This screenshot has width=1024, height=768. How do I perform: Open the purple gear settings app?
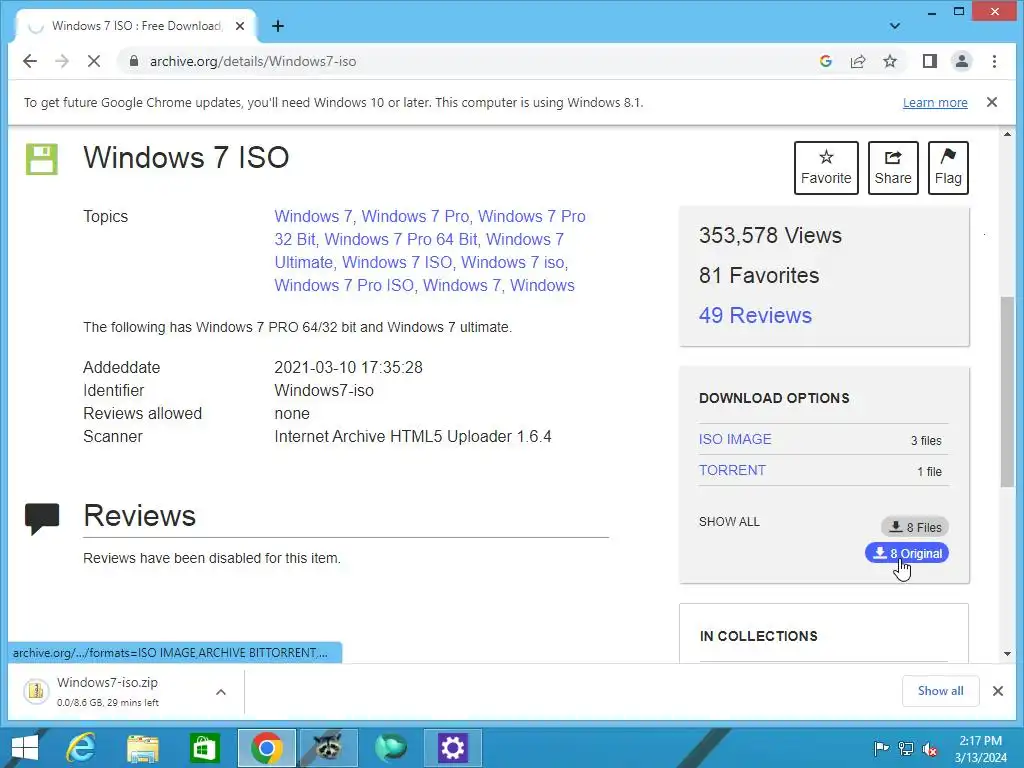pos(453,748)
